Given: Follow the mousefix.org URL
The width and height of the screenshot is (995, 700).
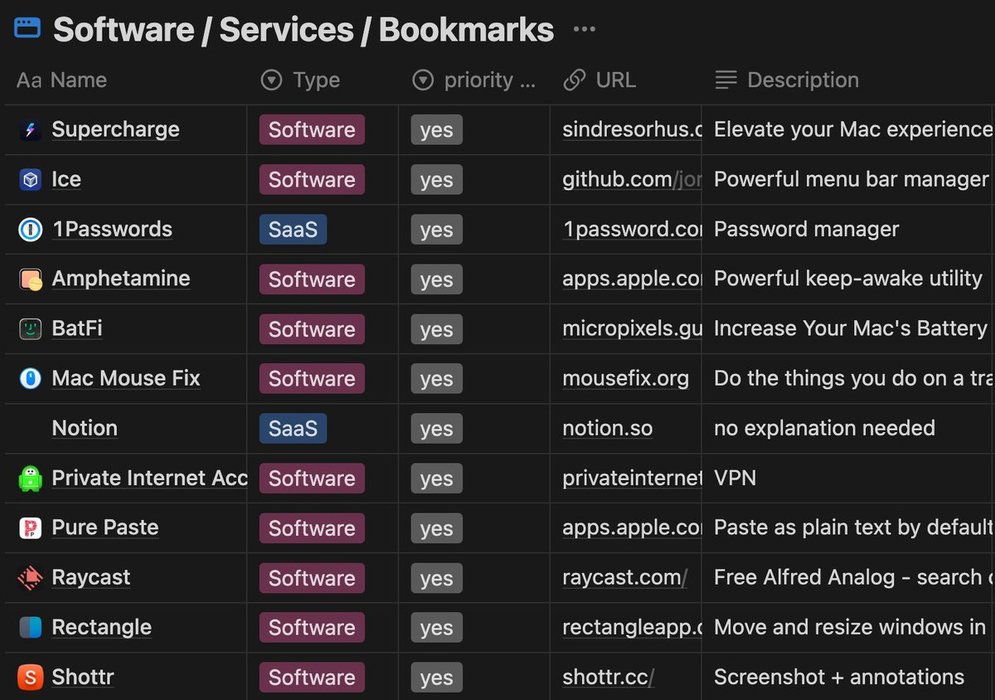Looking at the screenshot, I should [626, 378].
